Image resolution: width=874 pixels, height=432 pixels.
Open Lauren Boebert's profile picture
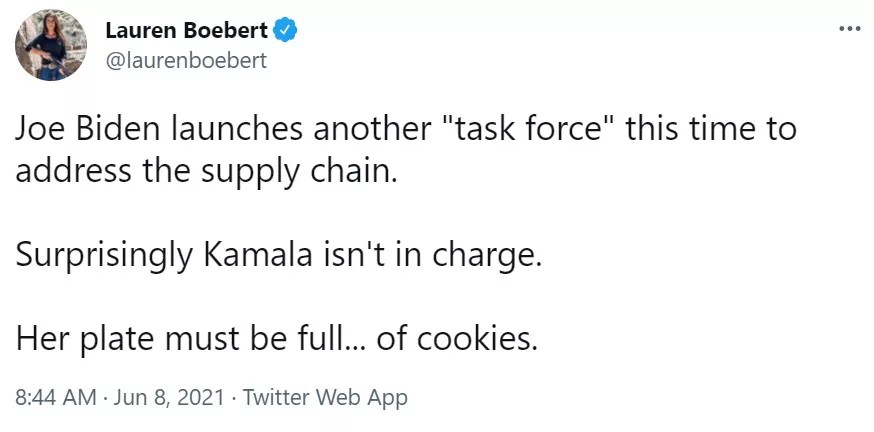(x=50, y=45)
